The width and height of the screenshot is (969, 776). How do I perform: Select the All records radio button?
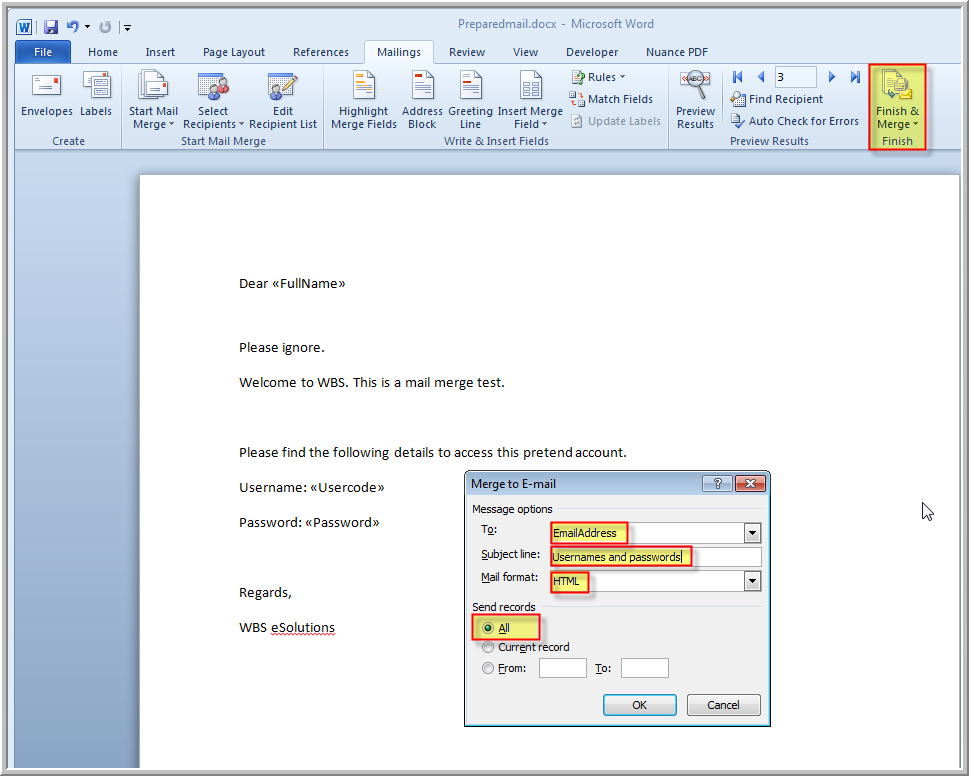[x=488, y=628]
